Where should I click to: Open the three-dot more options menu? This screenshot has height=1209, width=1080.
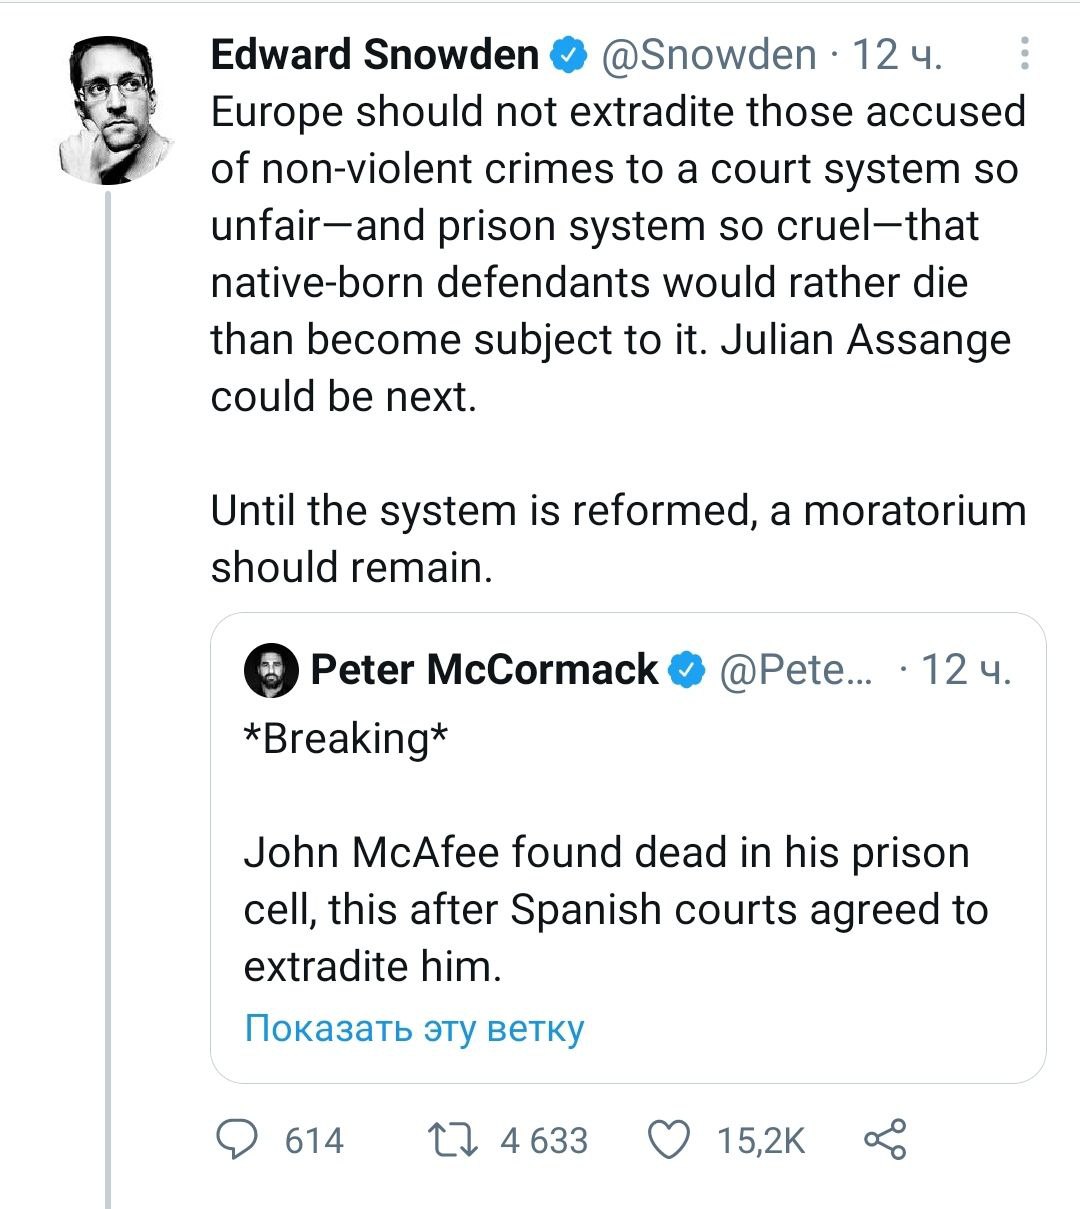point(1024,54)
